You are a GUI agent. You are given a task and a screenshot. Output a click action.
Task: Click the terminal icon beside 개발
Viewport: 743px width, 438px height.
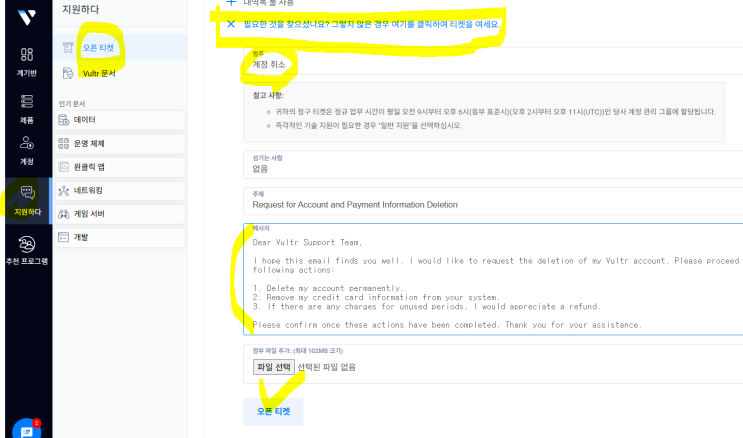click(63, 237)
